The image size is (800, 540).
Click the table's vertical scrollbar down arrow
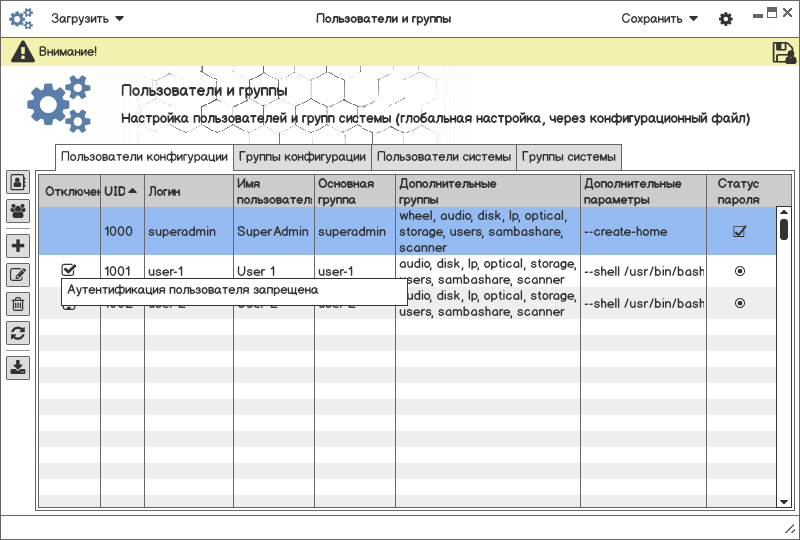[784, 501]
